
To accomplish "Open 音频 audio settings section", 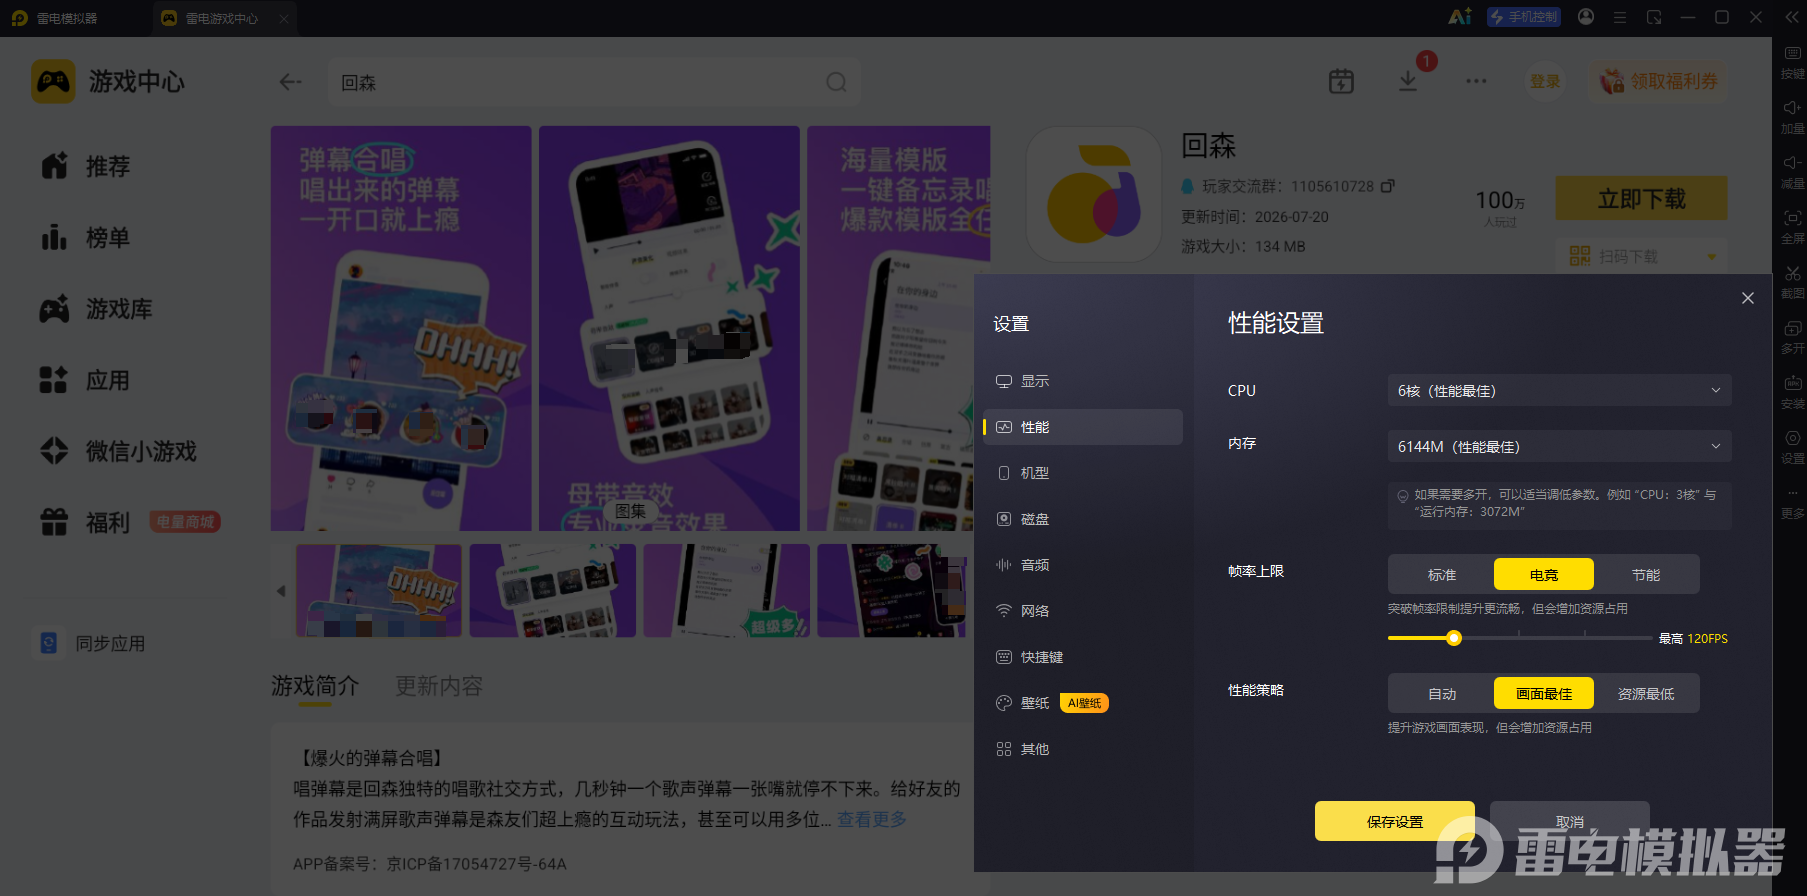I will [x=1083, y=565].
